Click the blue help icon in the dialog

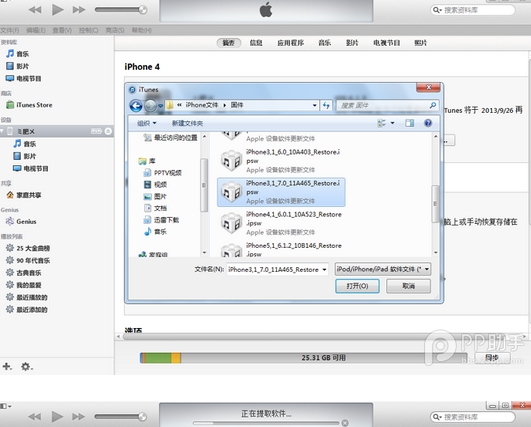click(428, 123)
